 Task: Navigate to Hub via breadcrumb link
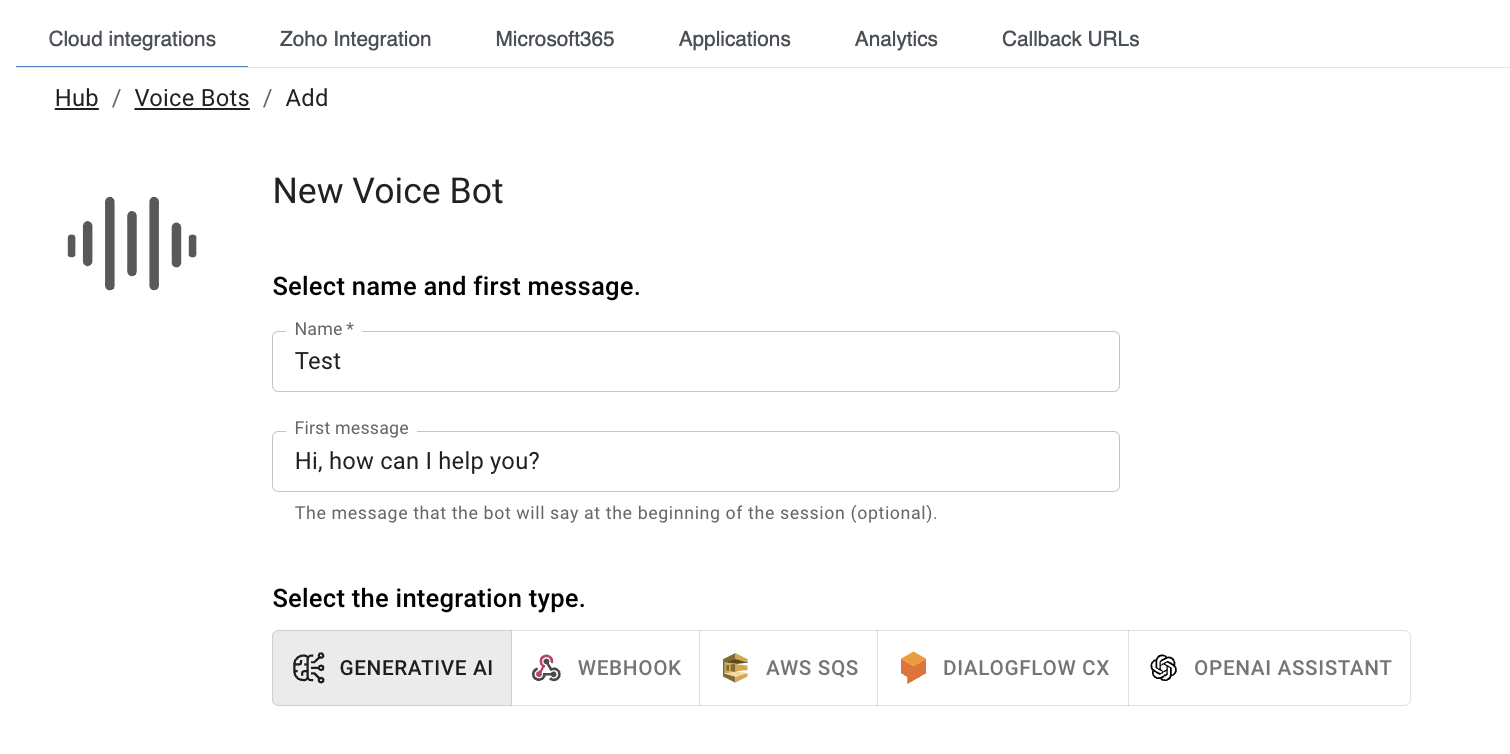click(76, 97)
